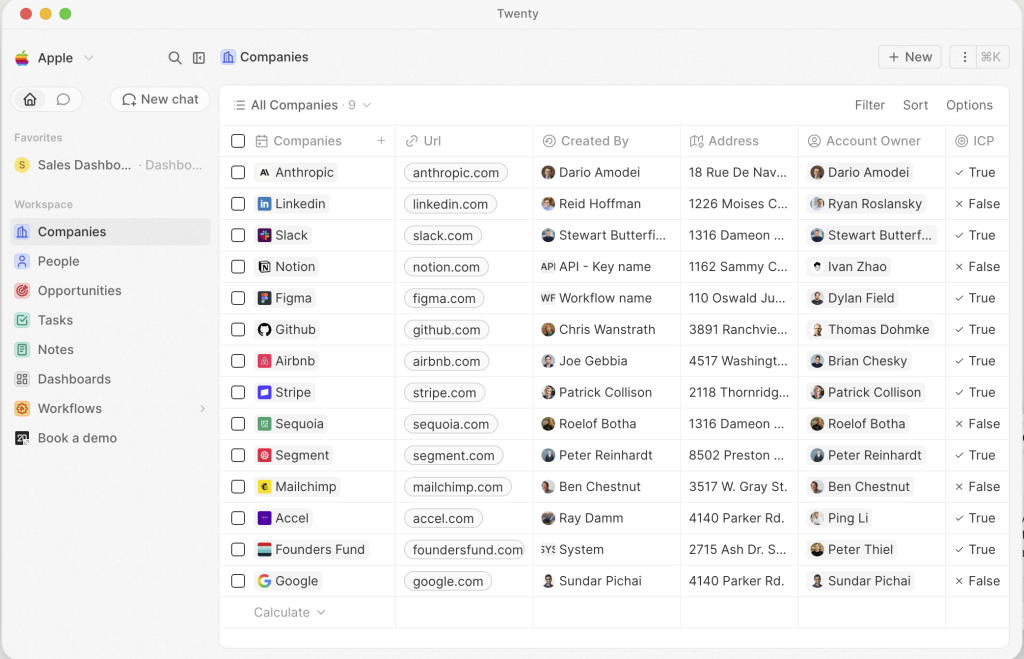This screenshot has height=659, width=1024.
Task: Check the Anthropic row checkbox
Action: 238,172
